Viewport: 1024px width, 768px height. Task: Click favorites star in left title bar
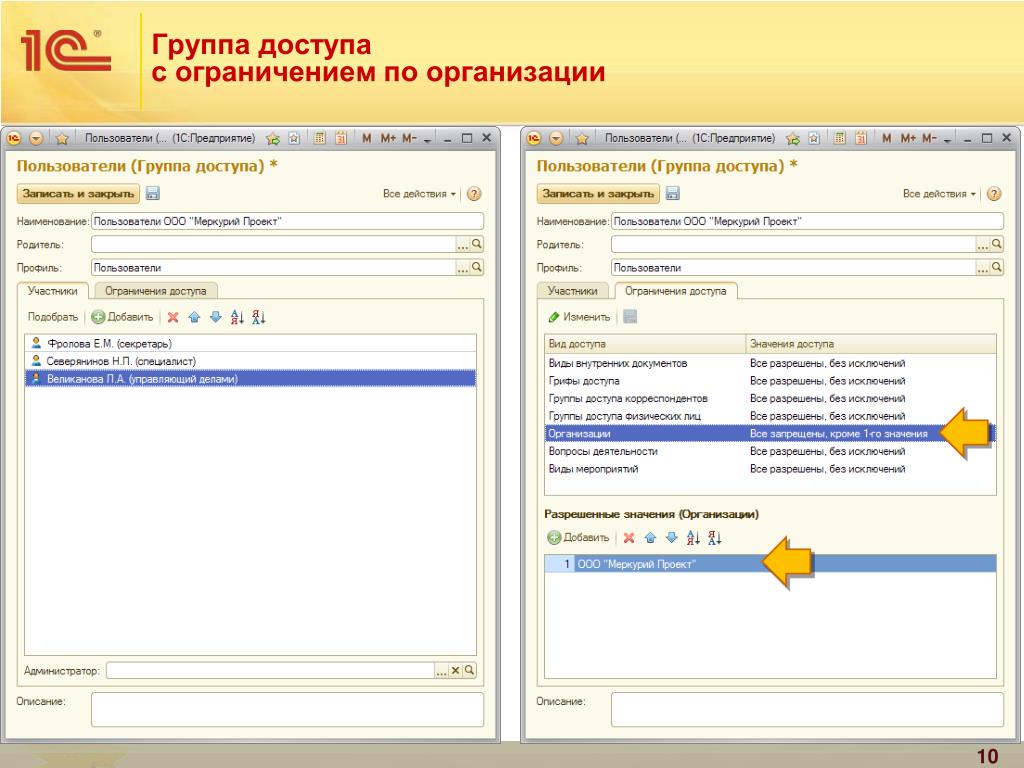[62, 138]
